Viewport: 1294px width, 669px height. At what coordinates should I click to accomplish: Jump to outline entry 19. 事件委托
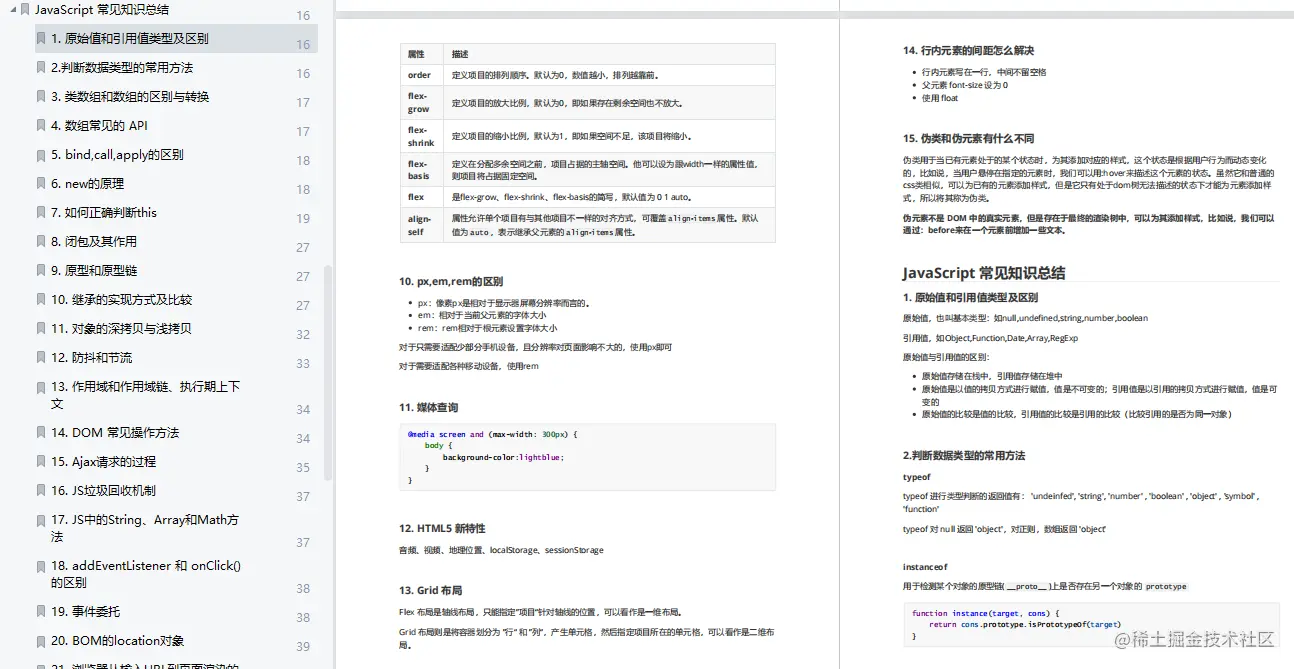tap(85, 611)
